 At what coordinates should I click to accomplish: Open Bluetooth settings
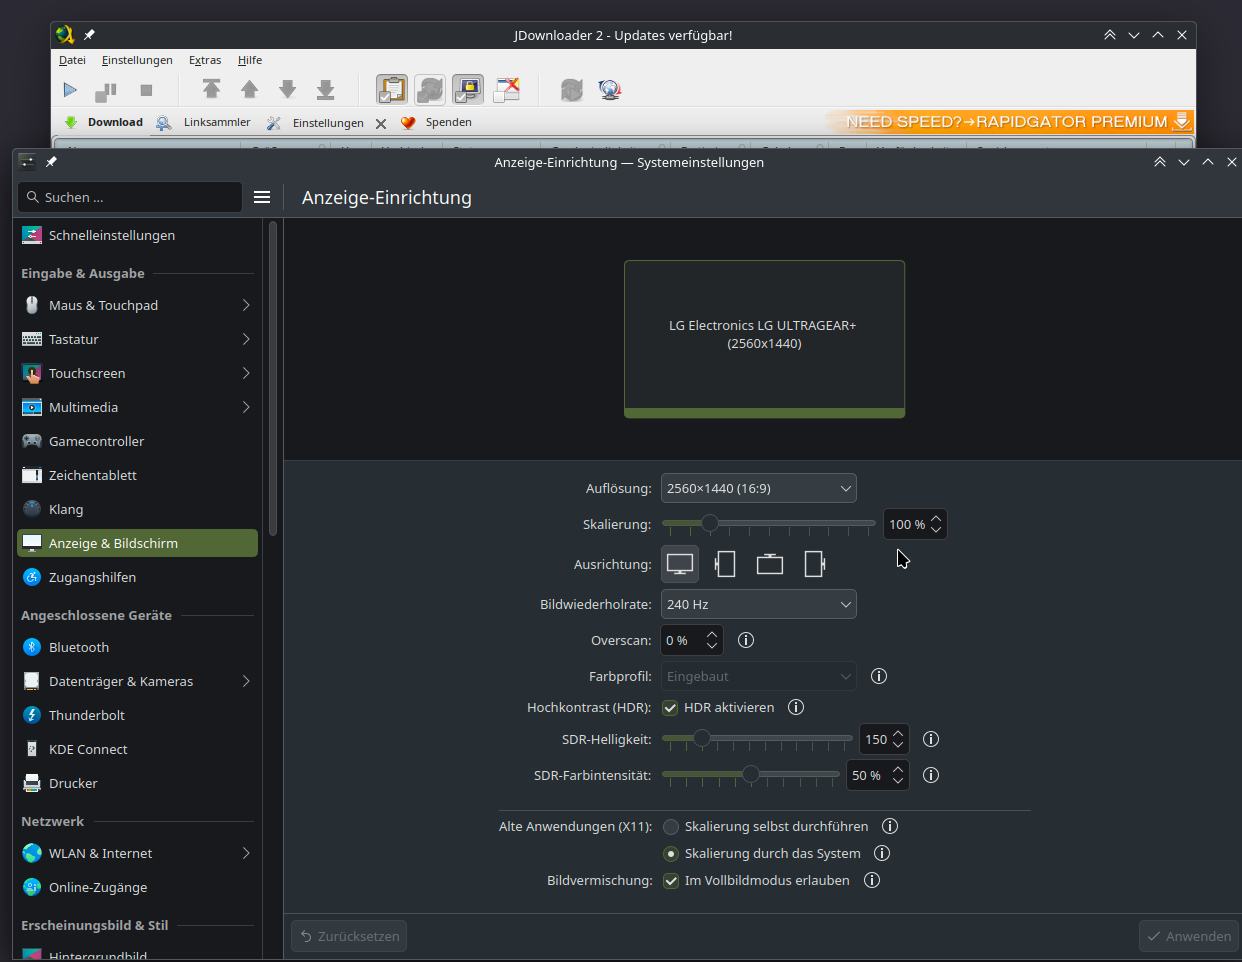tap(137, 647)
